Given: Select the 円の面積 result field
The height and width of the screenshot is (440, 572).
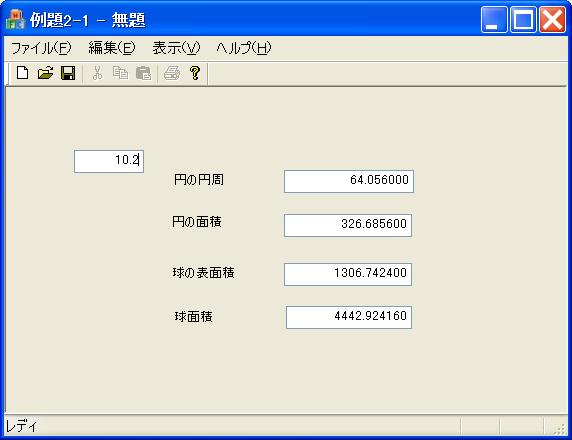Looking at the screenshot, I should 348,225.
